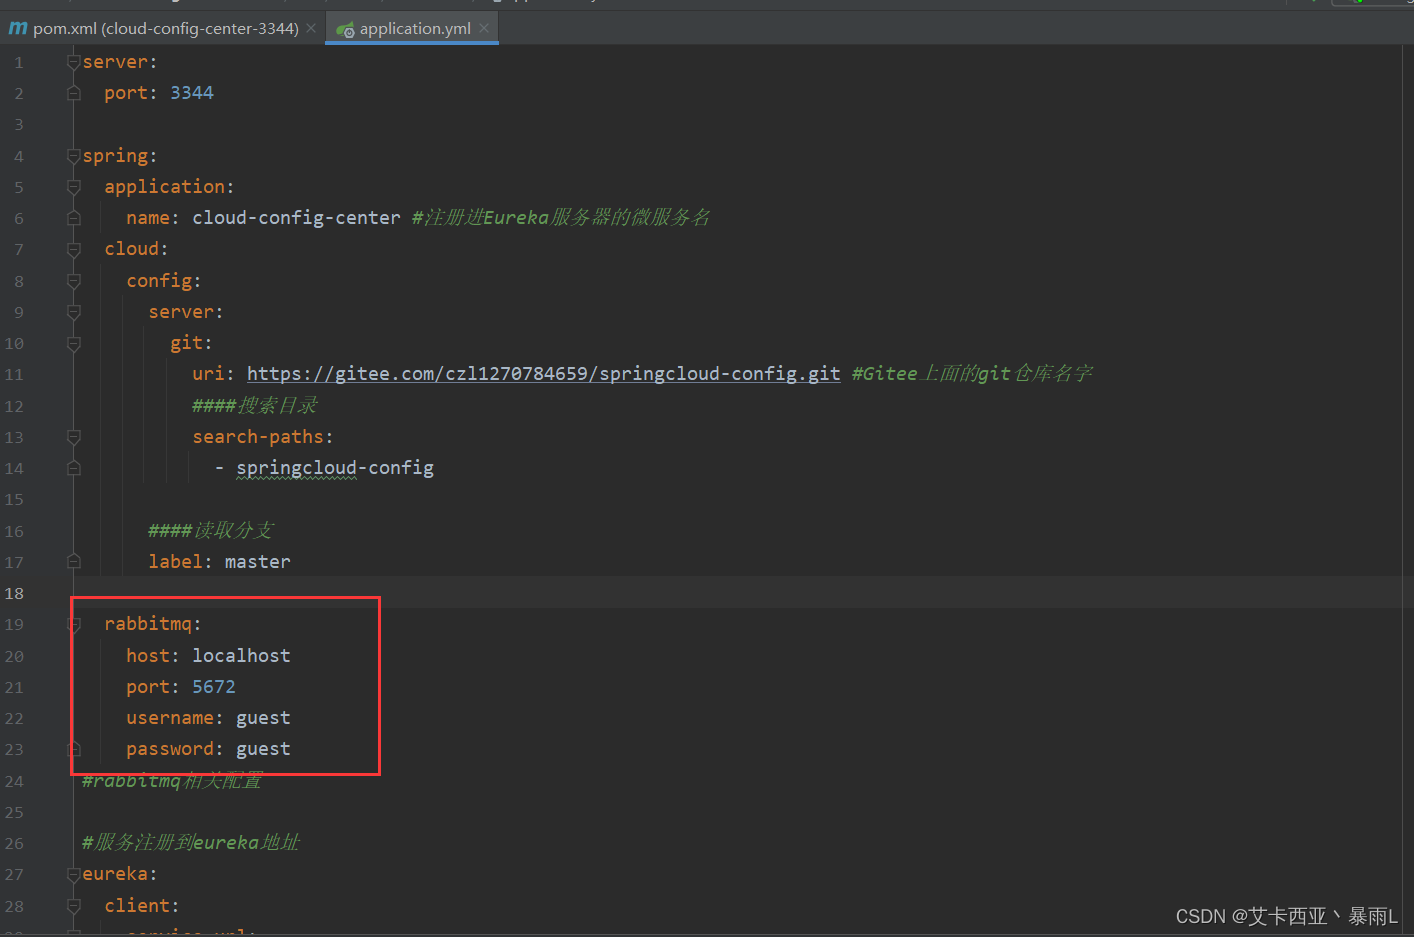The image size is (1414, 937).
Task: Select the application.yml tab
Action: tap(415, 28)
